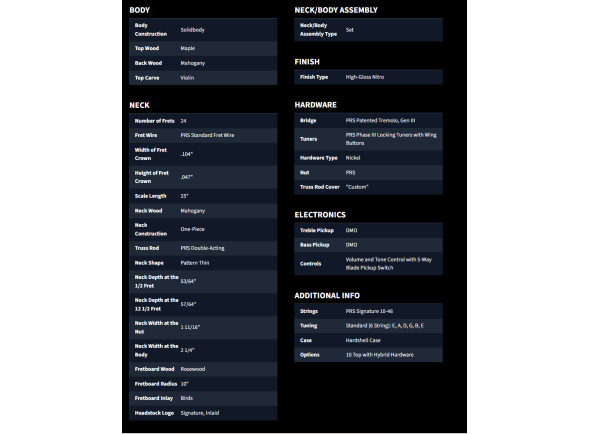Click the 'Violin' top carve value
The image size is (590, 434).
coord(187,78)
